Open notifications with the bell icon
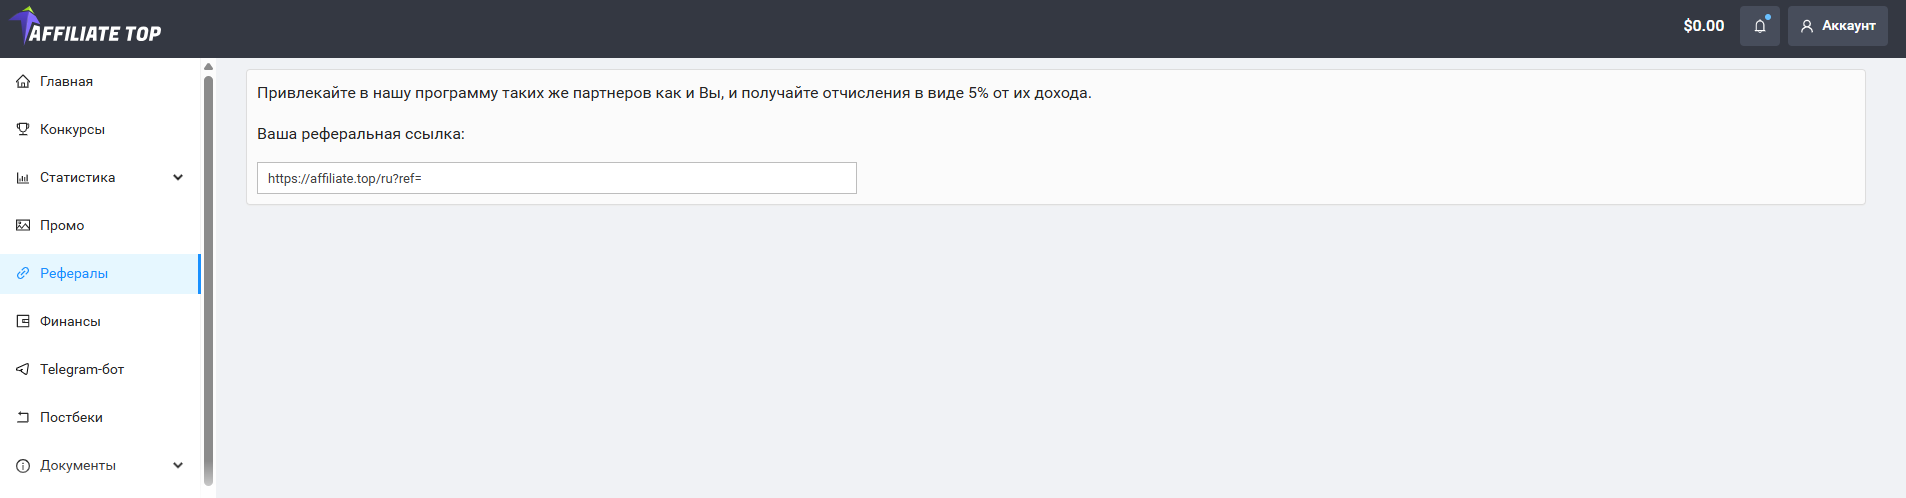 [x=1760, y=26]
